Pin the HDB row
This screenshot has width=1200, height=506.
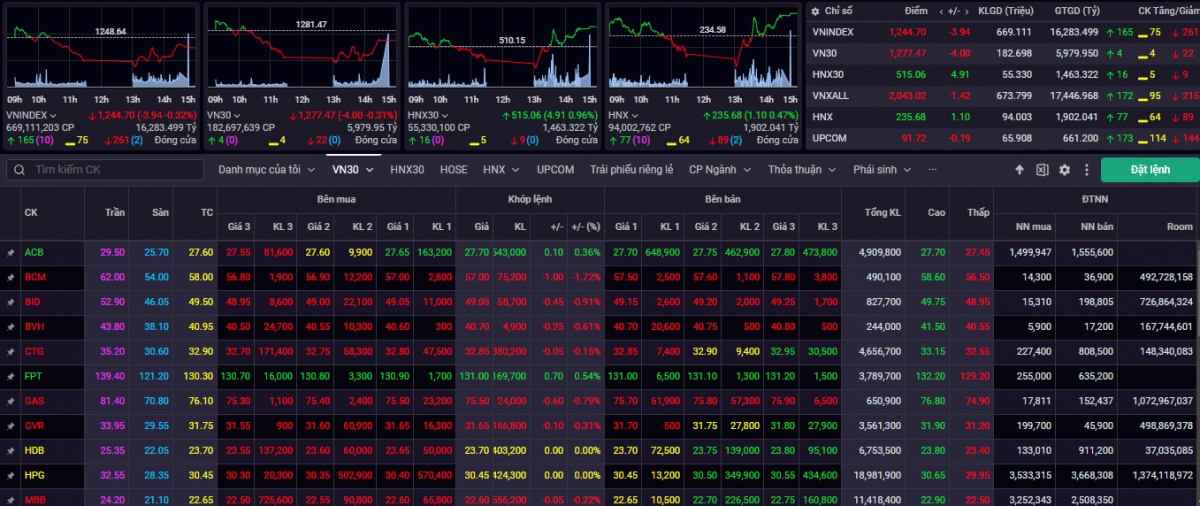click(x=10, y=451)
